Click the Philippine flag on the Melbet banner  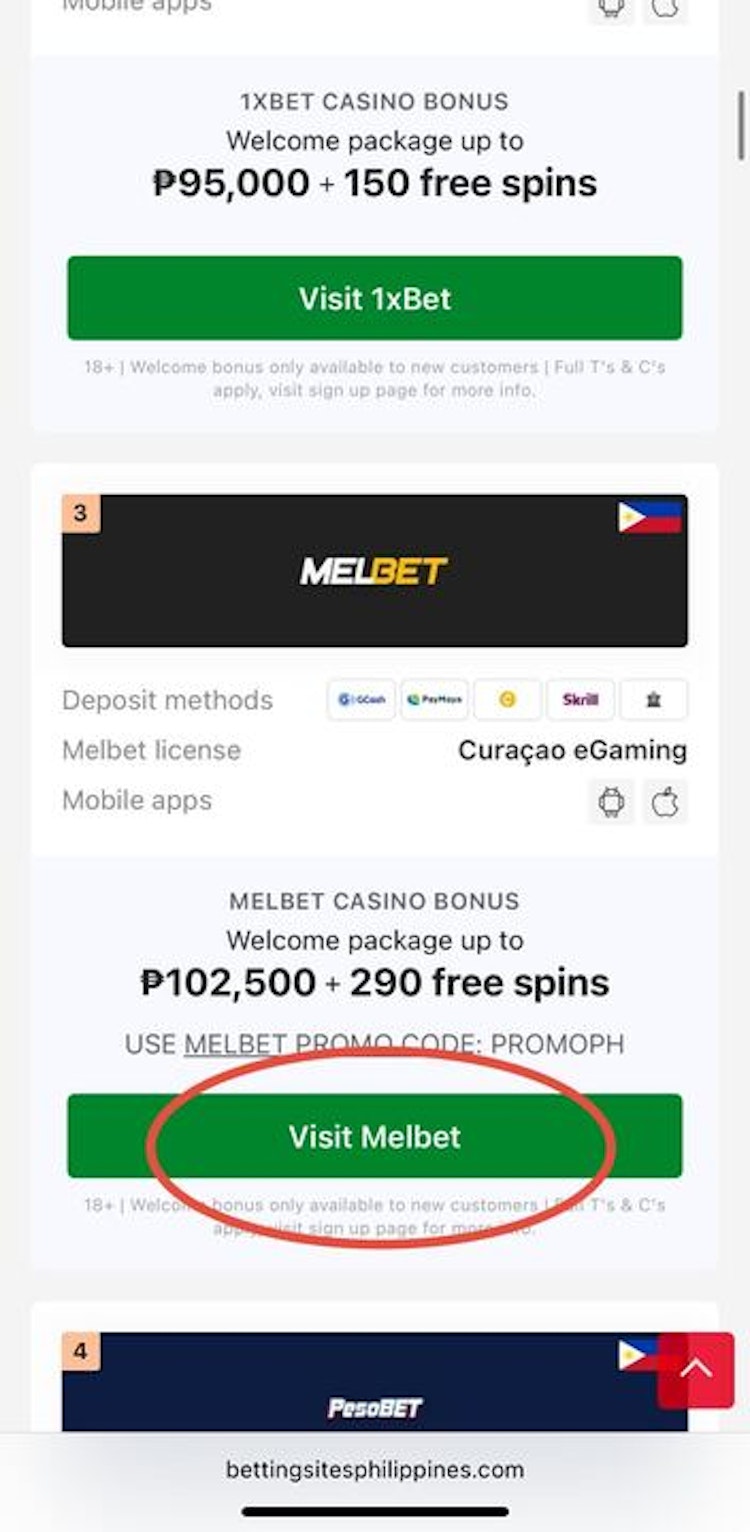click(x=650, y=516)
